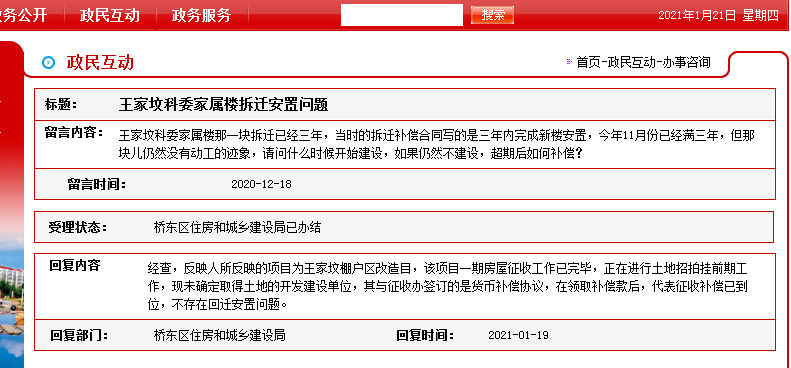
Task: Click the search input field in header
Action: point(402,15)
